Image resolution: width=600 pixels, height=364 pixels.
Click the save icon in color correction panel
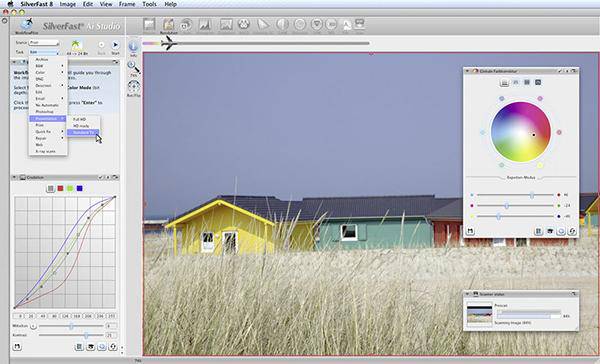pos(470,231)
